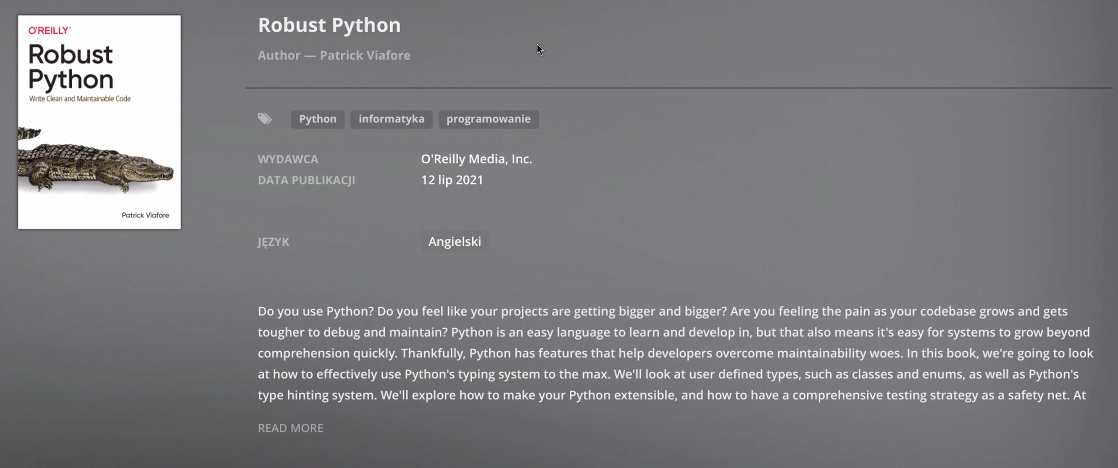1118x468 pixels.
Task: Select the informatyka tag
Action: (x=391, y=119)
